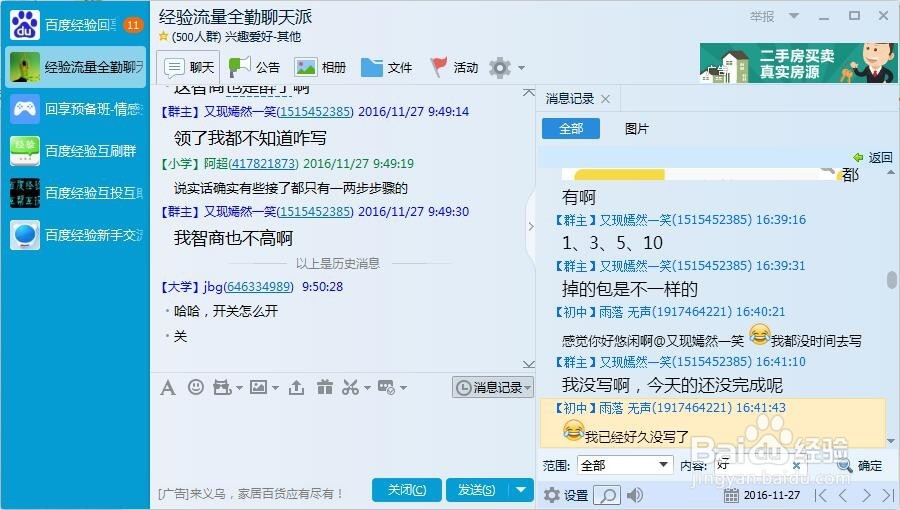This screenshot has height=510, width=900.
Task: Click 来义乌 advertisement text
Action: 250,493
